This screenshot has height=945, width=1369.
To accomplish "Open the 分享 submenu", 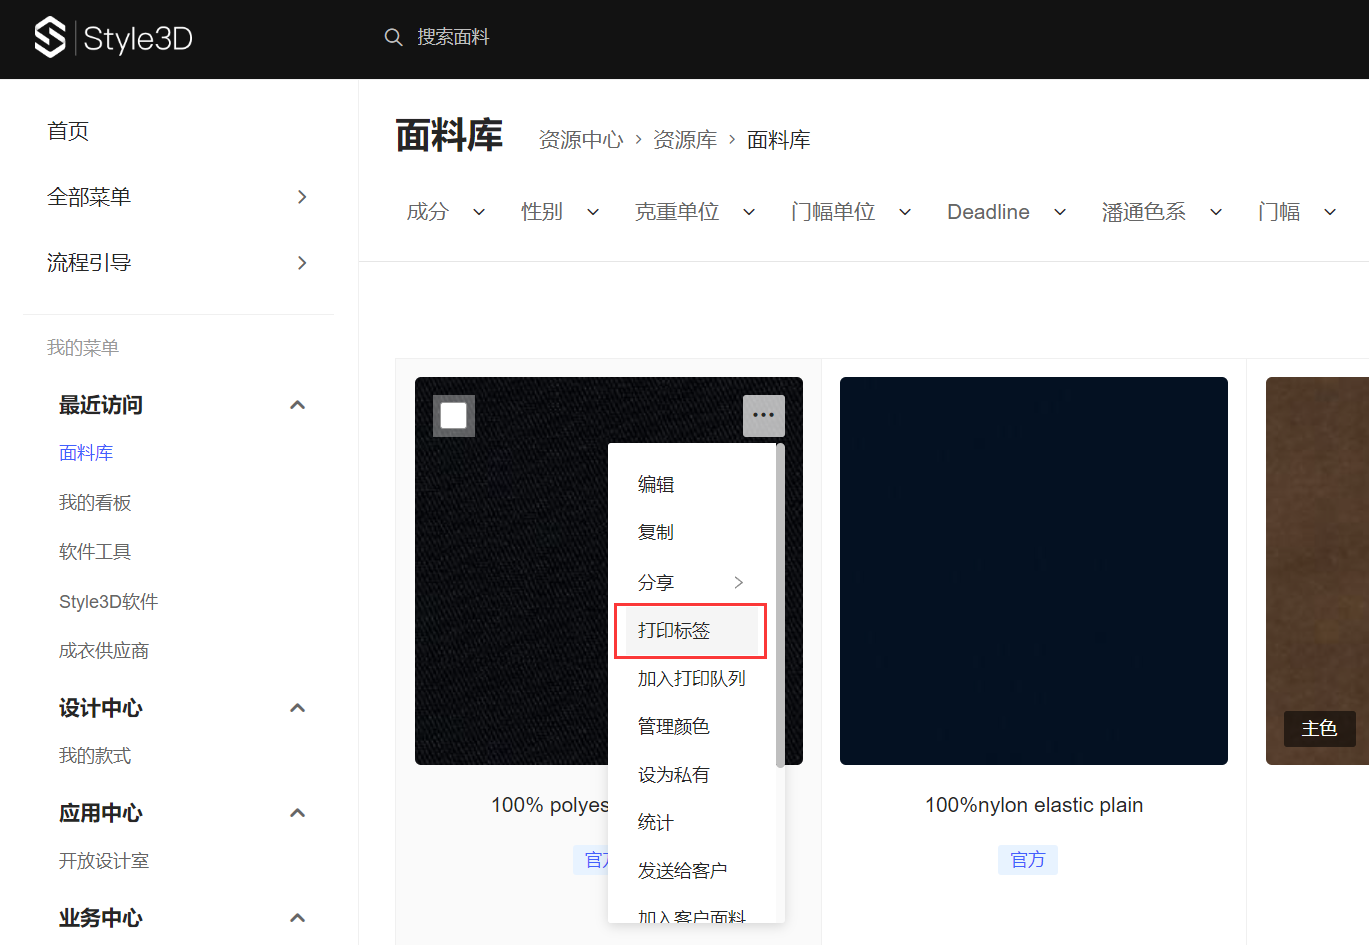I will [x=692, y=582].
